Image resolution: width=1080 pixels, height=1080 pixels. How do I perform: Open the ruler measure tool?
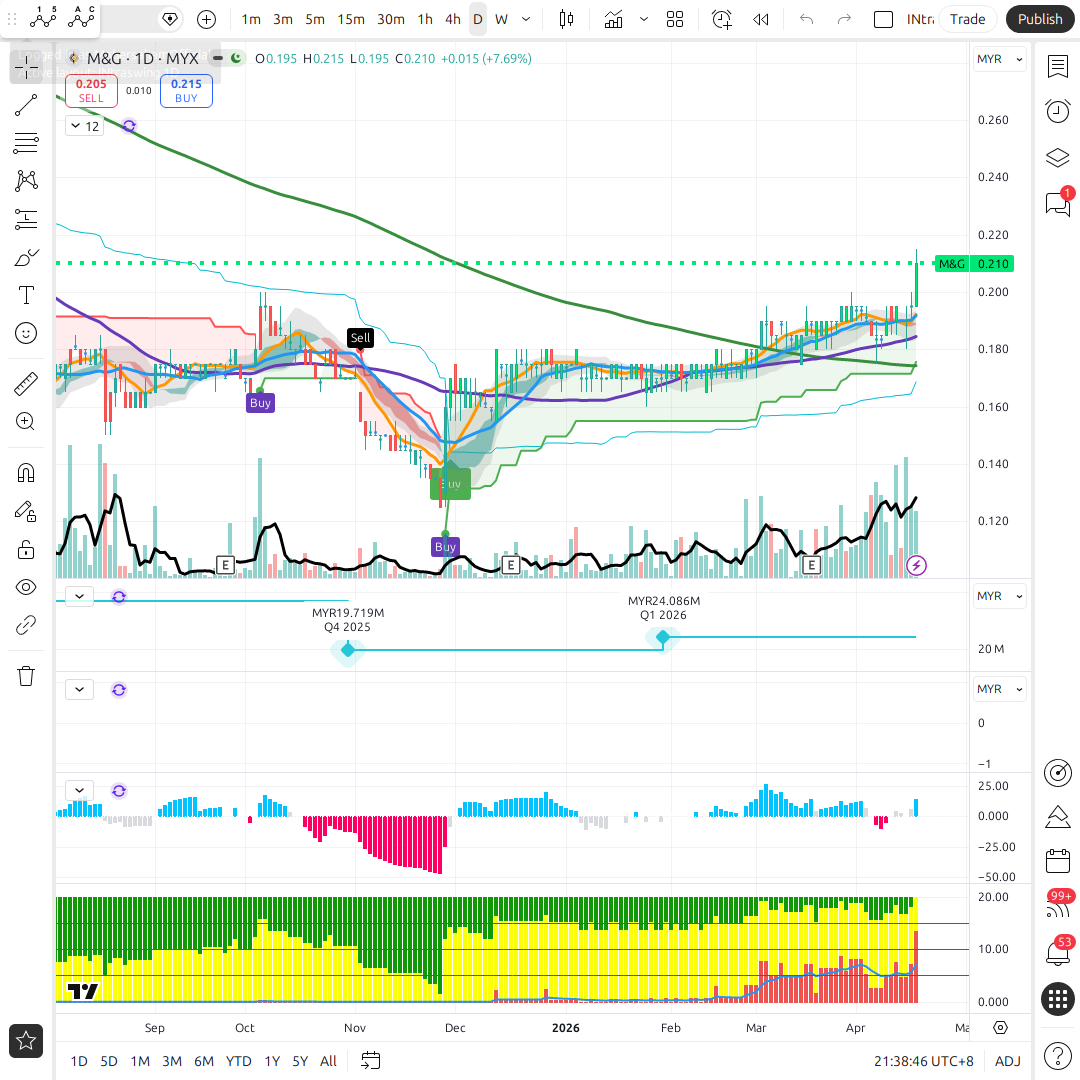26,384
